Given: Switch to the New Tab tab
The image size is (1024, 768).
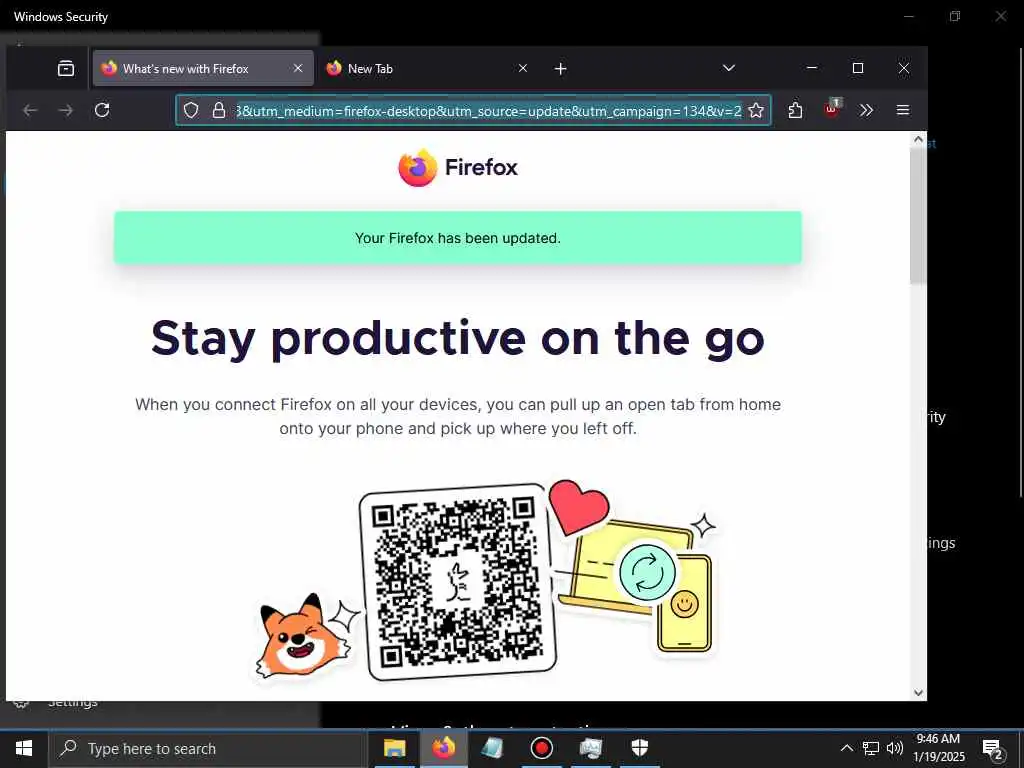Looking at the screenshot, I should tap(427, 68).
